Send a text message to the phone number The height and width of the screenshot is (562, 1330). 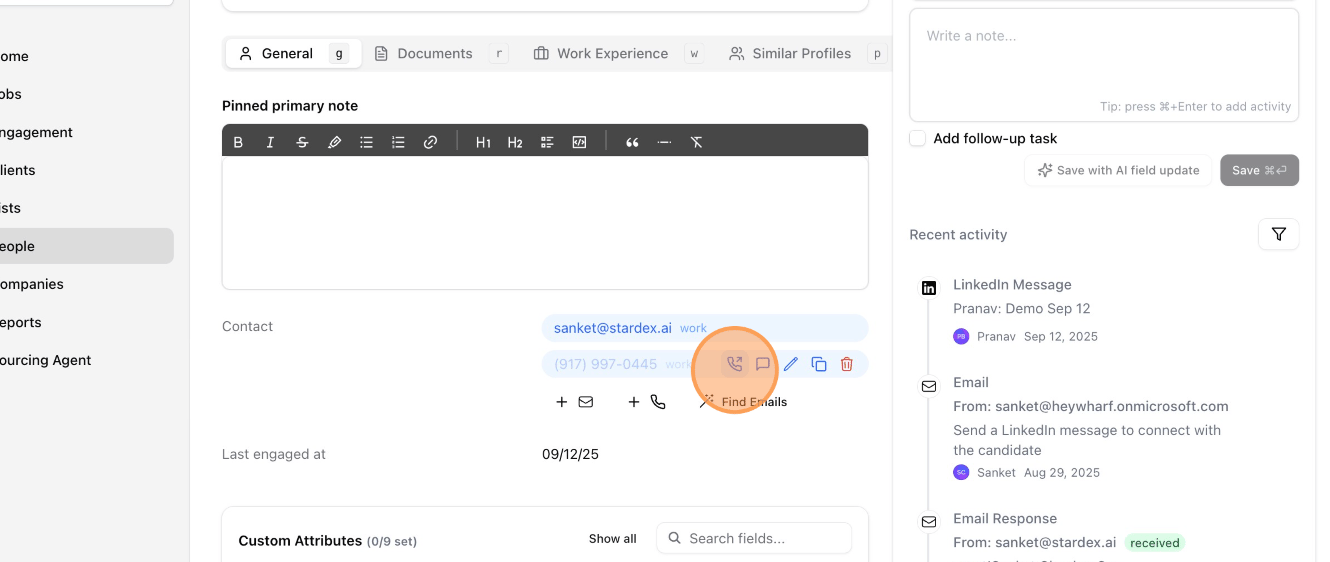click(x=762, y=364)
